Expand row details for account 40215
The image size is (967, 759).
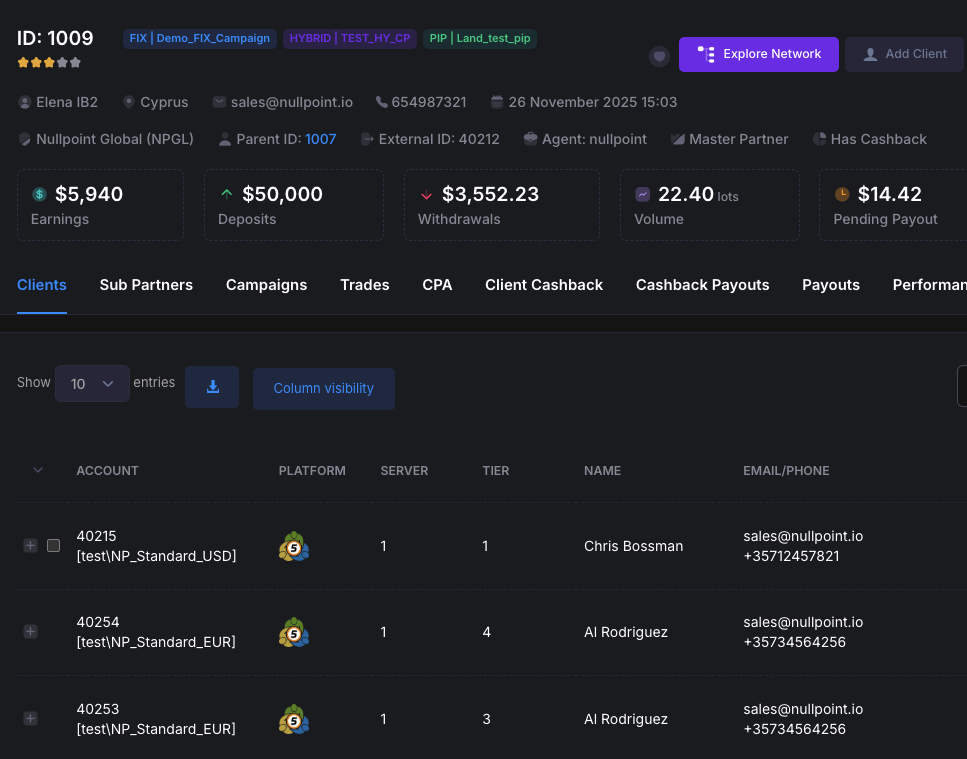click(x=30, y=545)
